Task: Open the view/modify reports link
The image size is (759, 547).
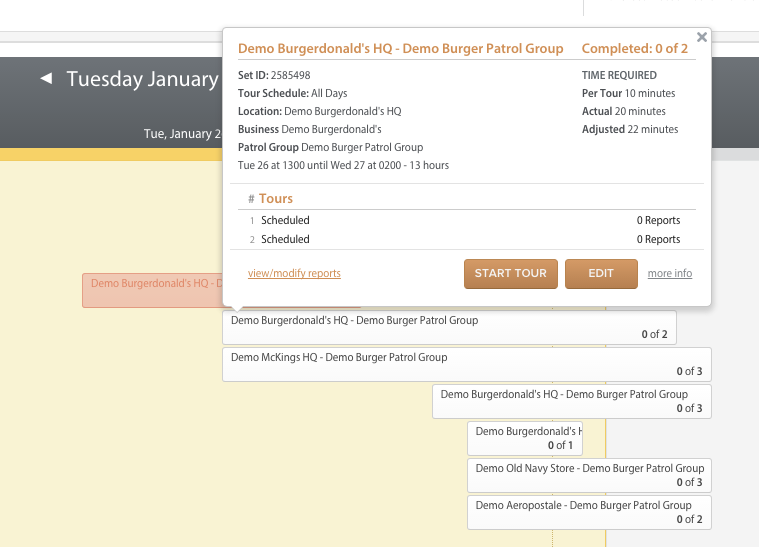Action: (294, 273)
